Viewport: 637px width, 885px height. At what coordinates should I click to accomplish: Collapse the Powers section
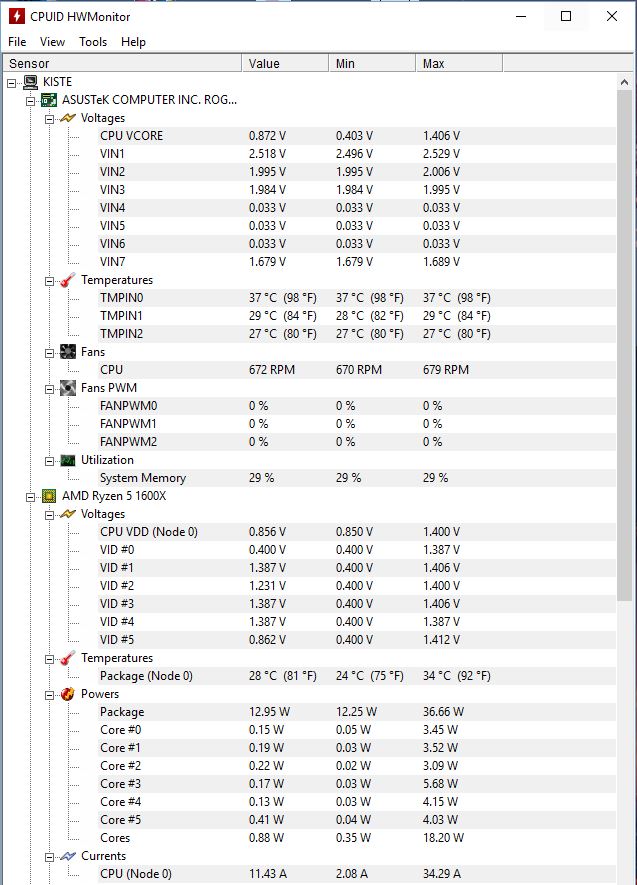tap(50, 695)
